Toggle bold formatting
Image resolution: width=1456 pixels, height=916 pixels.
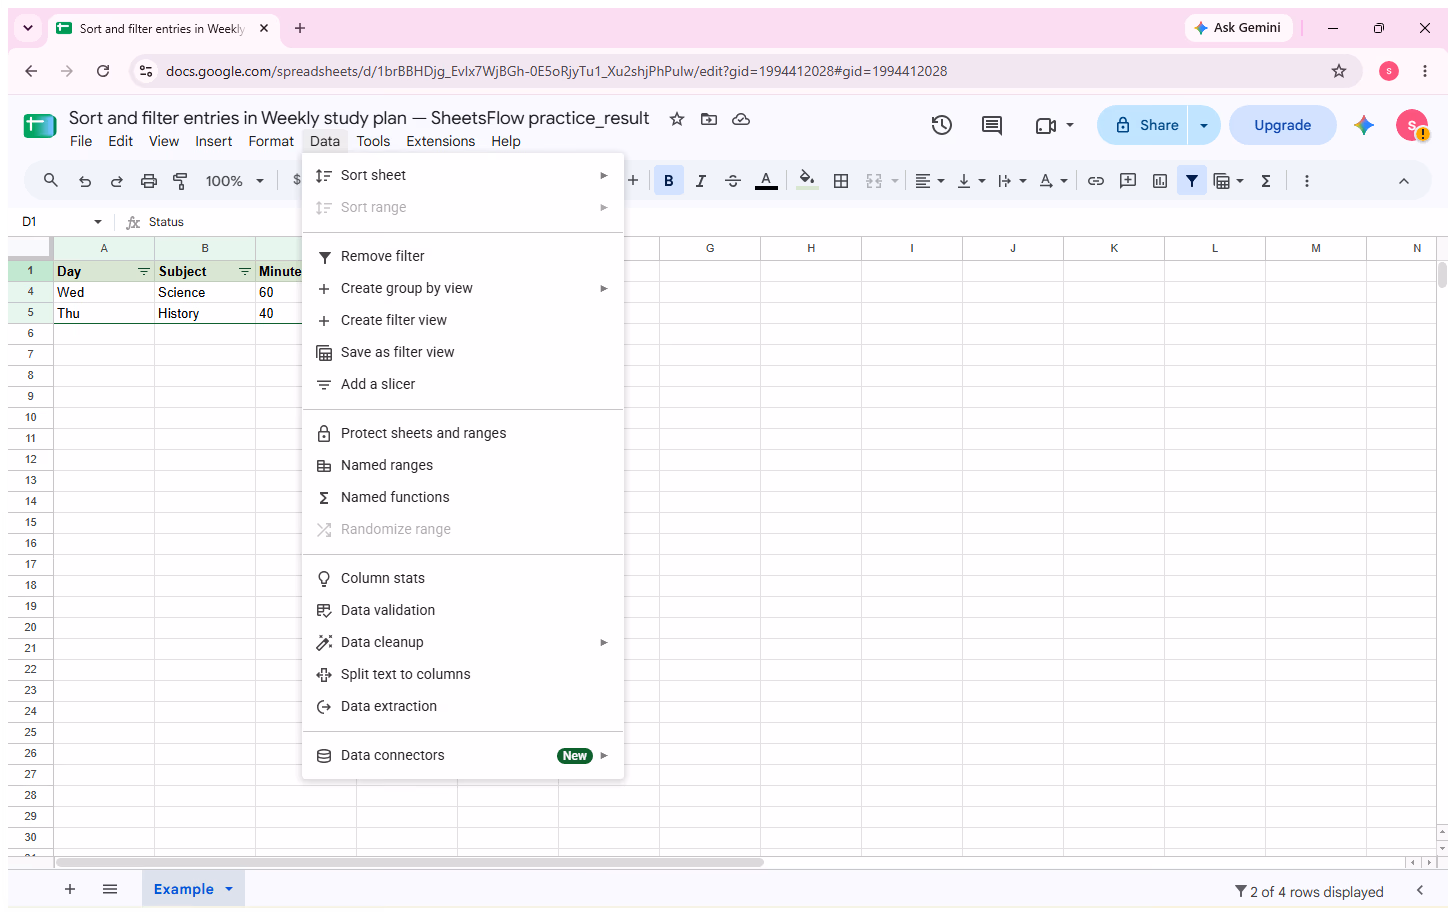(669, 181)
